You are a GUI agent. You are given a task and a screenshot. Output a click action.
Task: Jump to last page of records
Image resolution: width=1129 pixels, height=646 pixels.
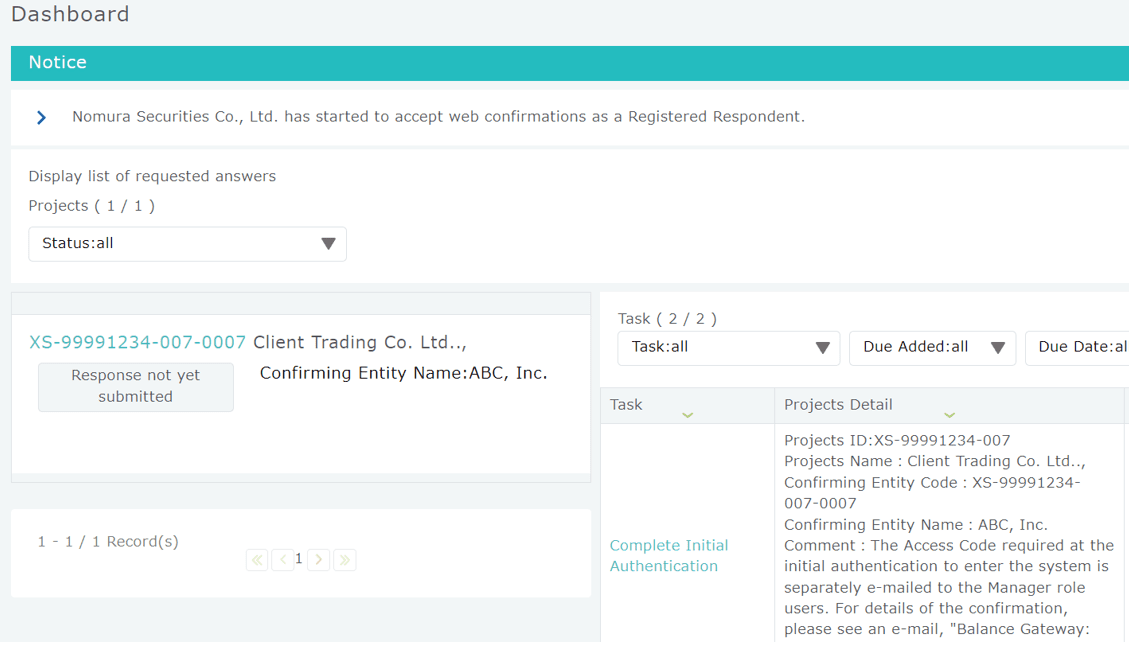coord(345,560)
